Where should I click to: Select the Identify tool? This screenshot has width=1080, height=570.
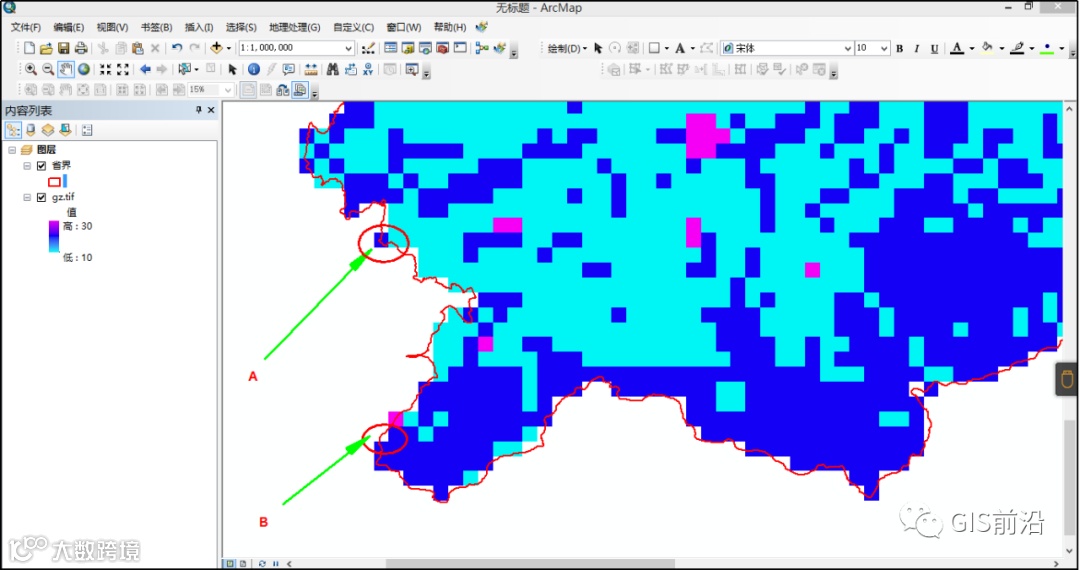click(x=253, y=70)
